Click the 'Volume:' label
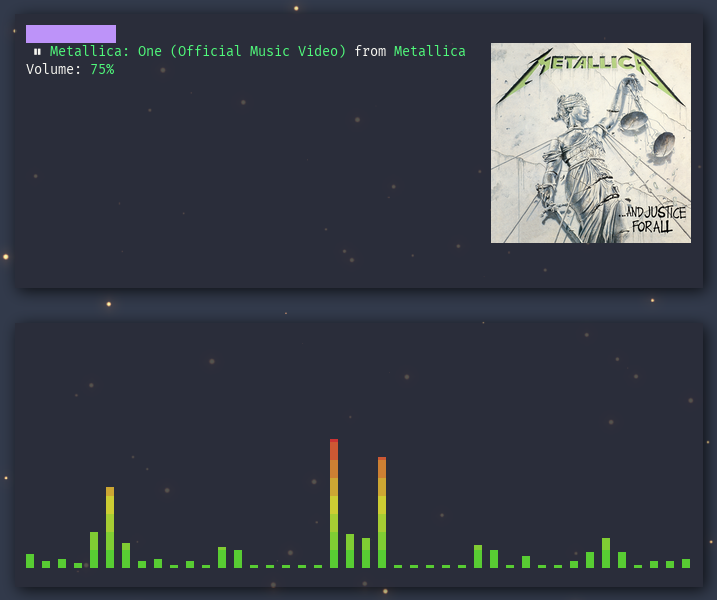 pyautogui.click(x=54, y=70)
